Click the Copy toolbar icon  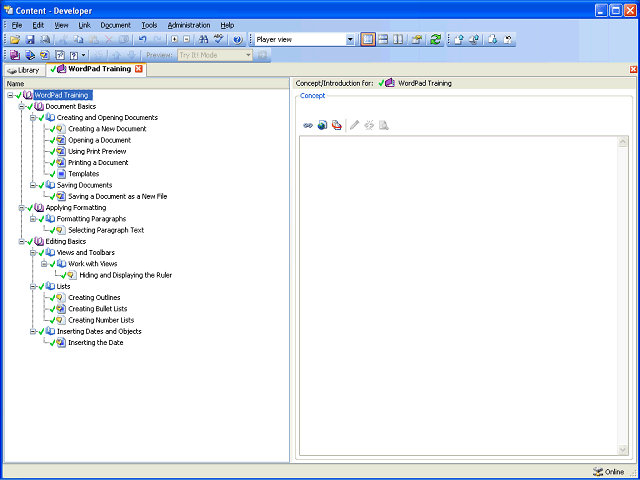point(78,40)
